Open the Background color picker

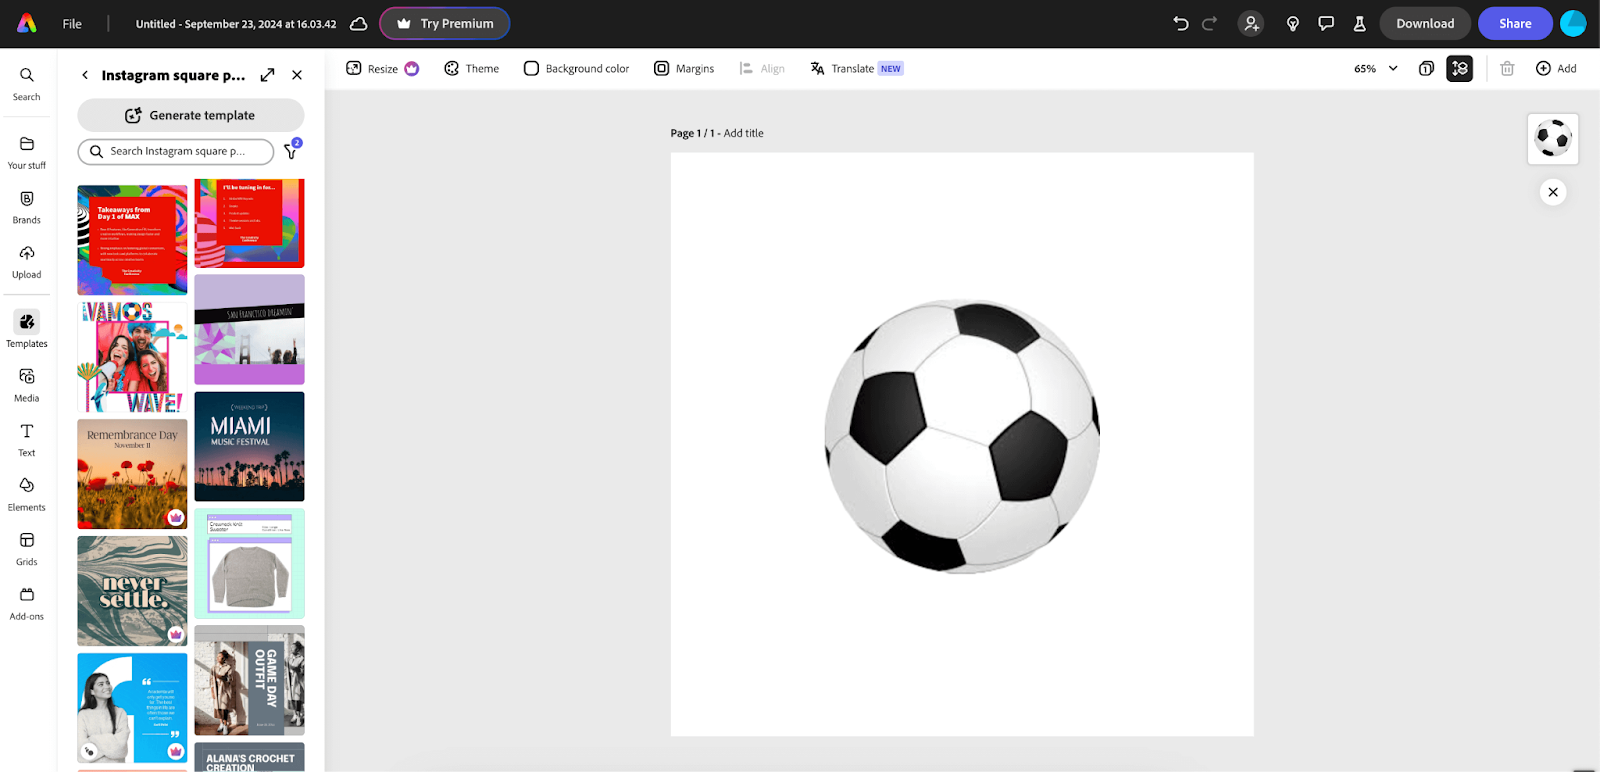[x=577, y=69]
